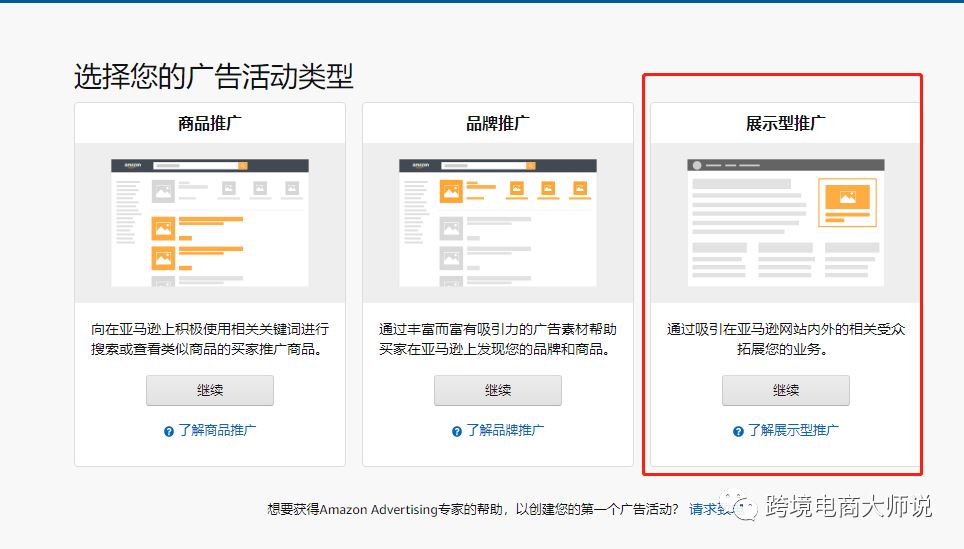Click the 品牌推广 card title
Screen dimensions: 964x549
(497, 124)
